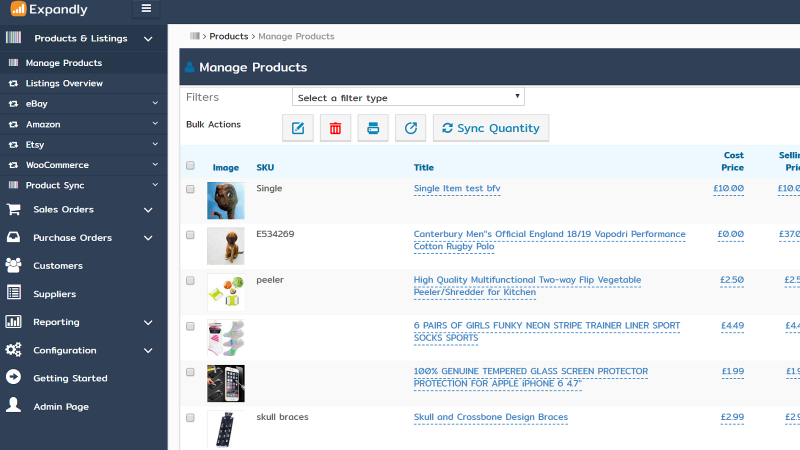Click Reporting chart icon
Image resolution: width=800 pixels, height=450 pixels.
13,321
